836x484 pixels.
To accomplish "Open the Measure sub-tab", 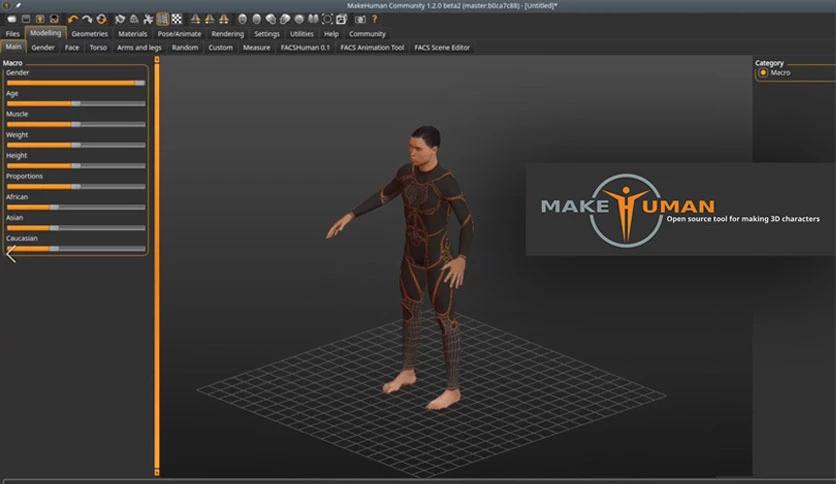I will [x=256, y=47].
